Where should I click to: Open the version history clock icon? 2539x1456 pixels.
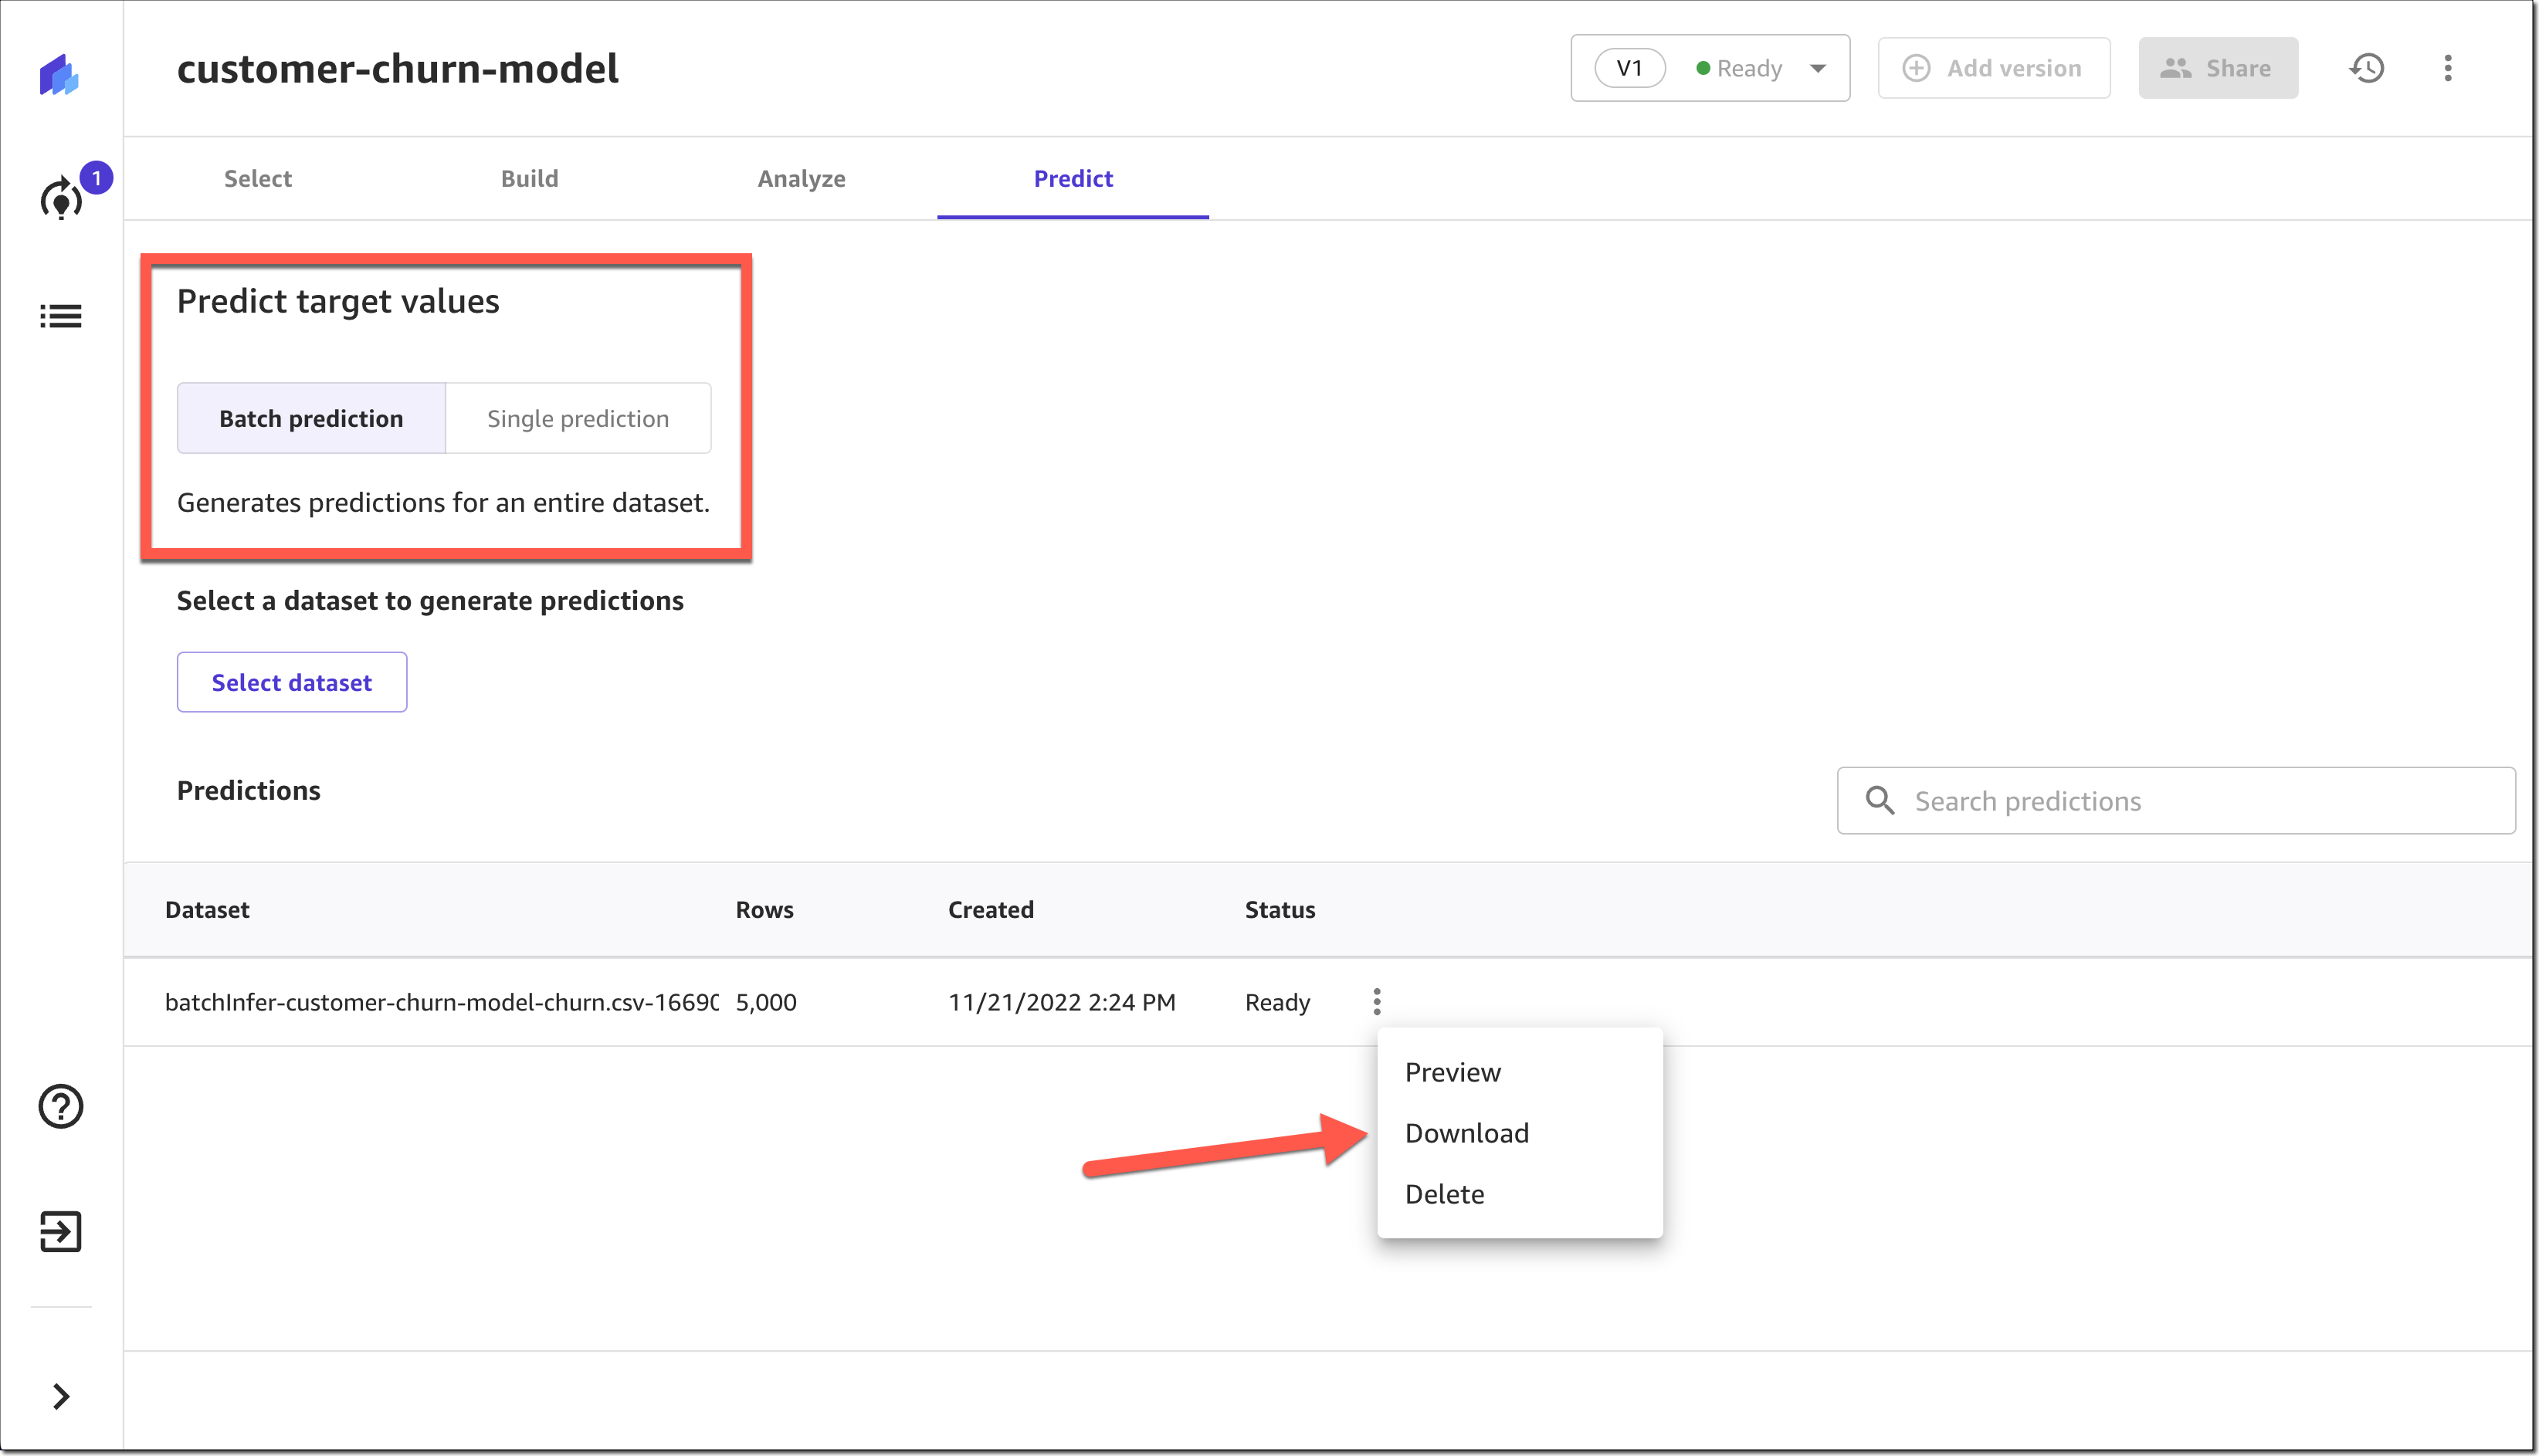[x=2366, y=68]
